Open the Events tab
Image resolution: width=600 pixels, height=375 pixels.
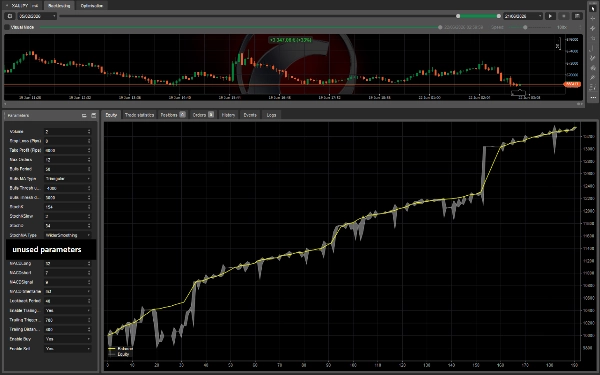[250, 115]
